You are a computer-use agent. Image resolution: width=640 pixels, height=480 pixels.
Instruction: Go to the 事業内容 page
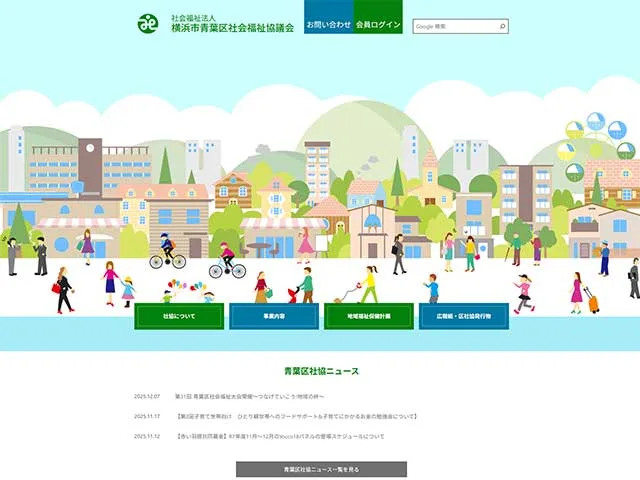[274, 316]
